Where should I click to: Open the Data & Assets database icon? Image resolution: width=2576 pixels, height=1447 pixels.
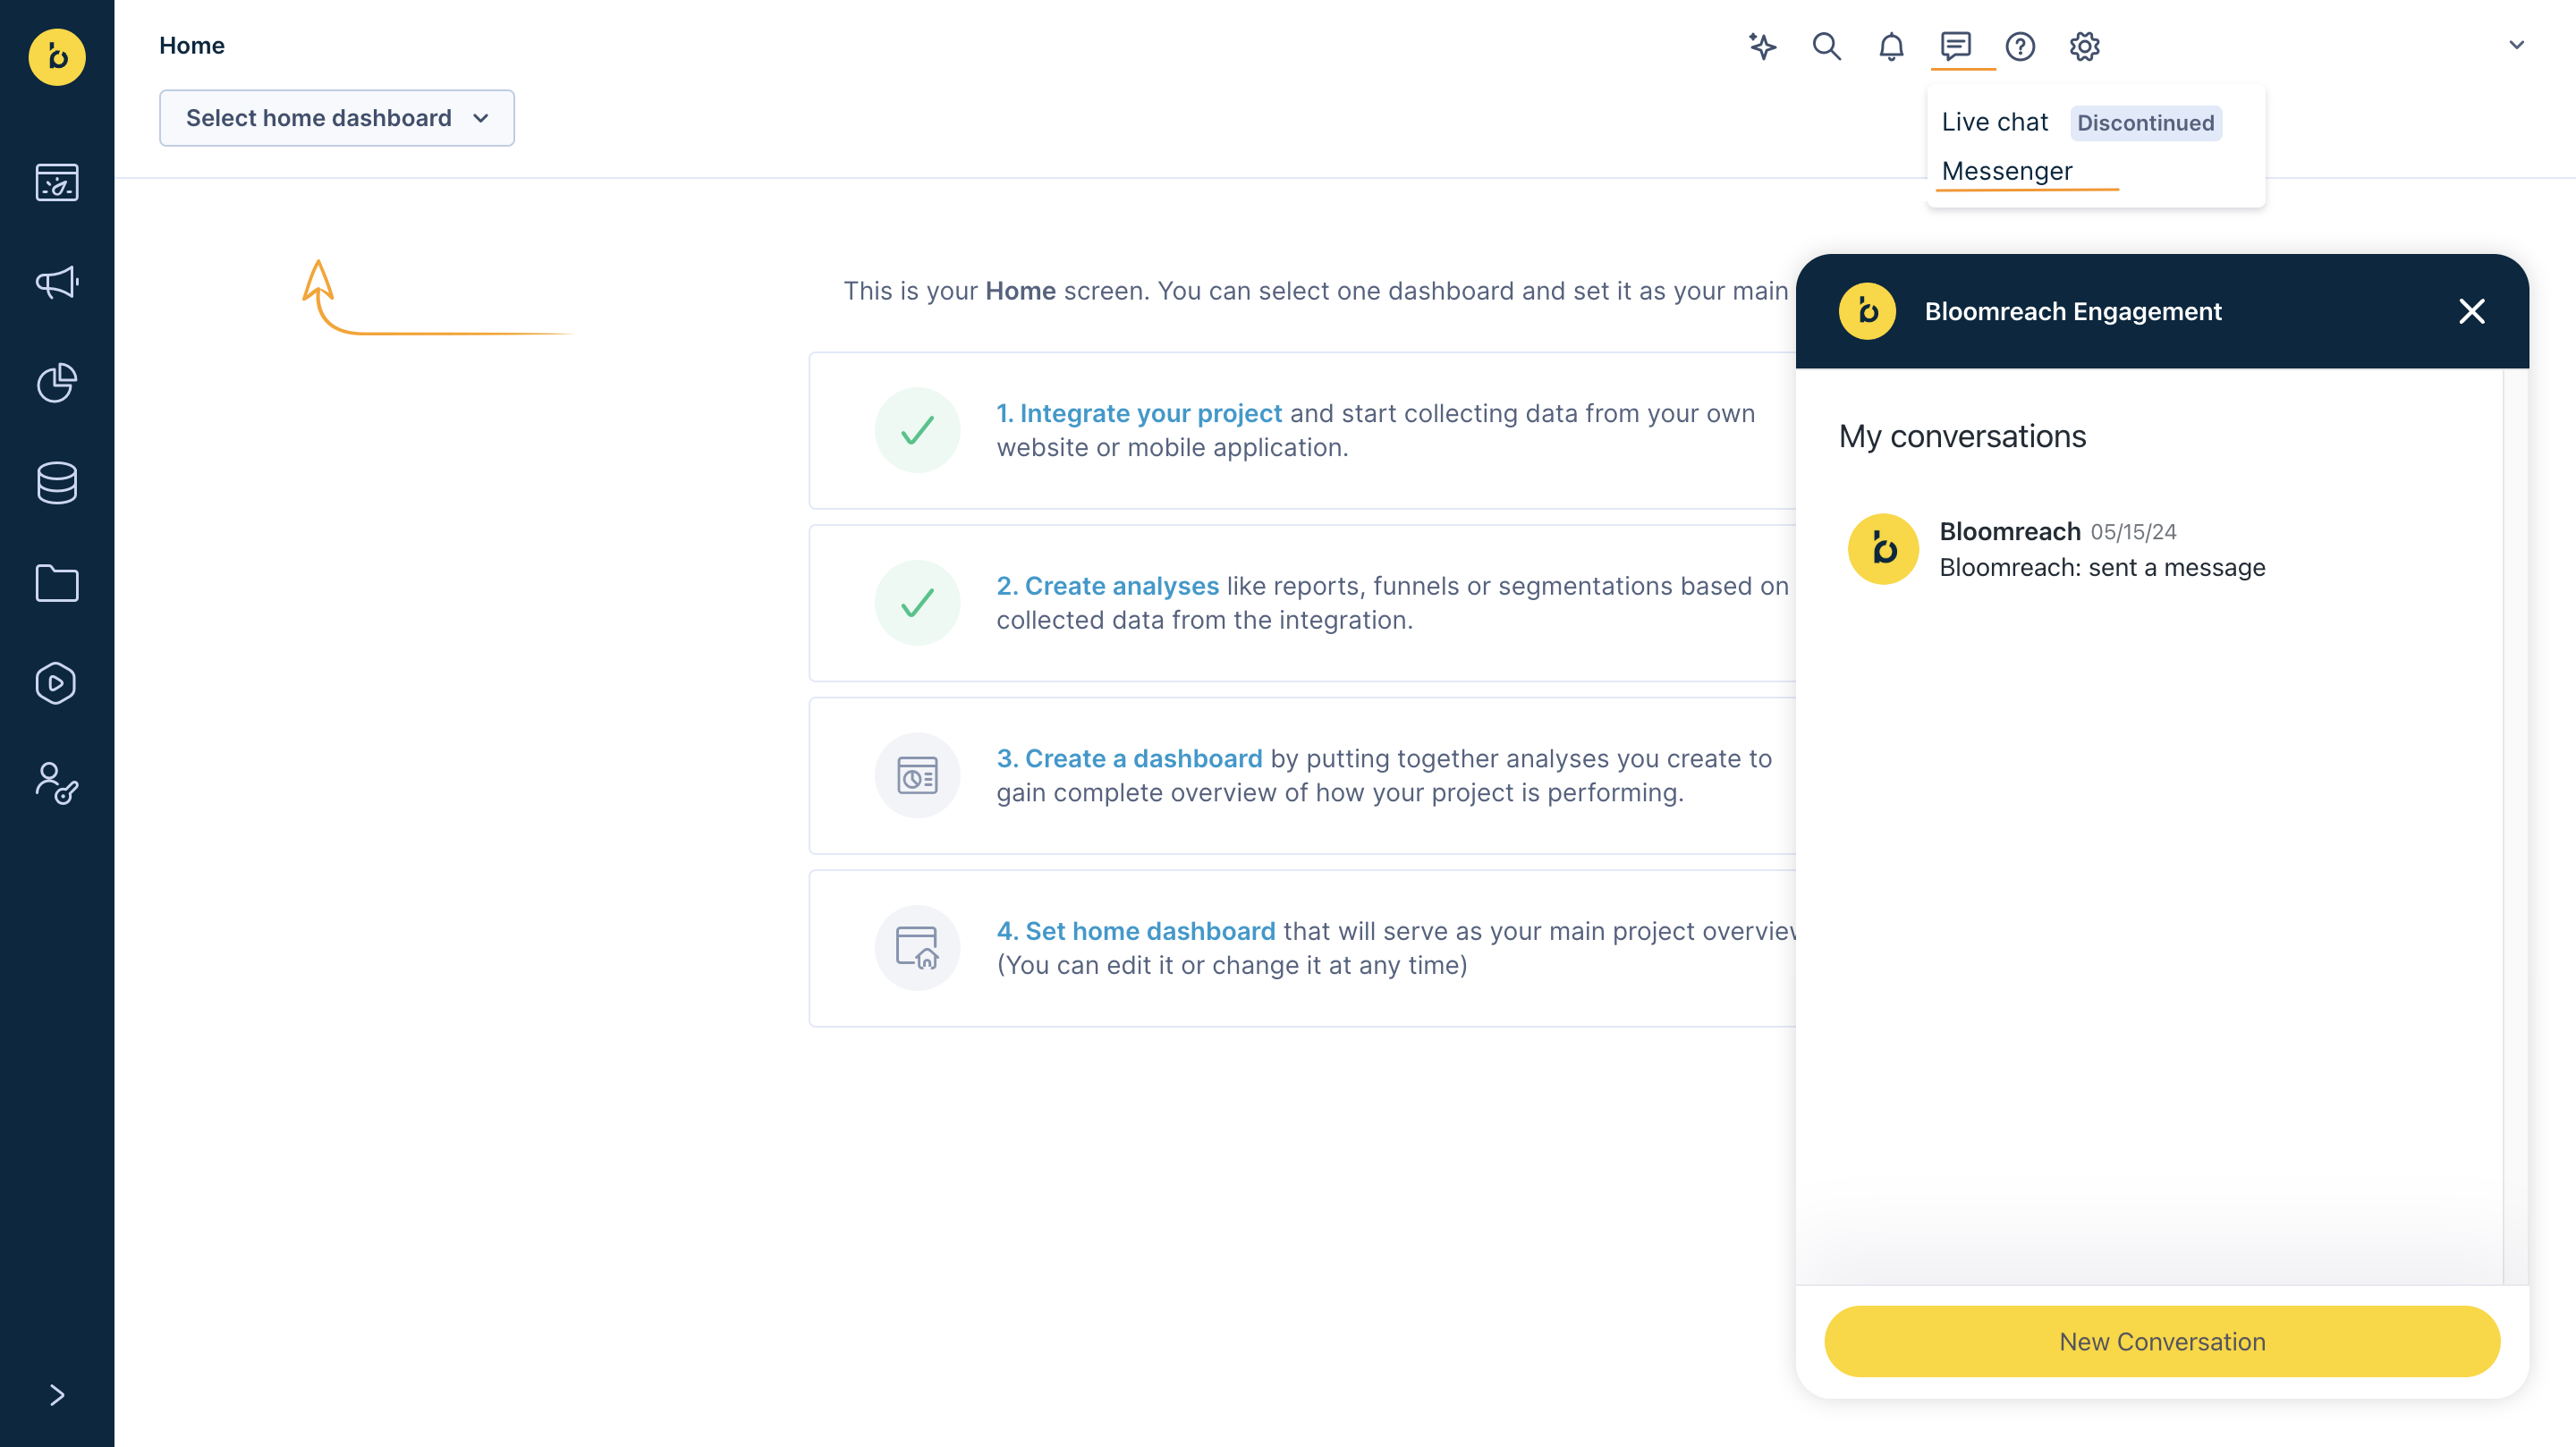tap(57, 483)
